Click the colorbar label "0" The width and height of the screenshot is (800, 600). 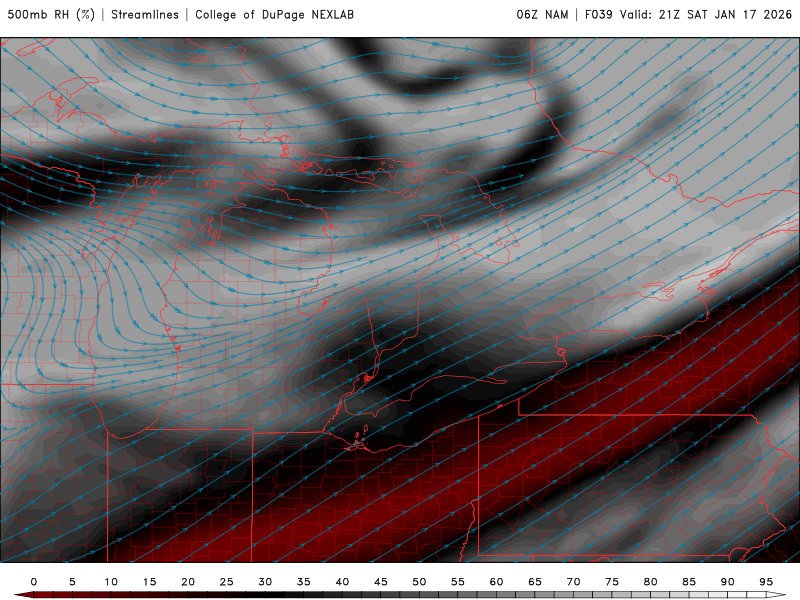[x=34, y=582]
